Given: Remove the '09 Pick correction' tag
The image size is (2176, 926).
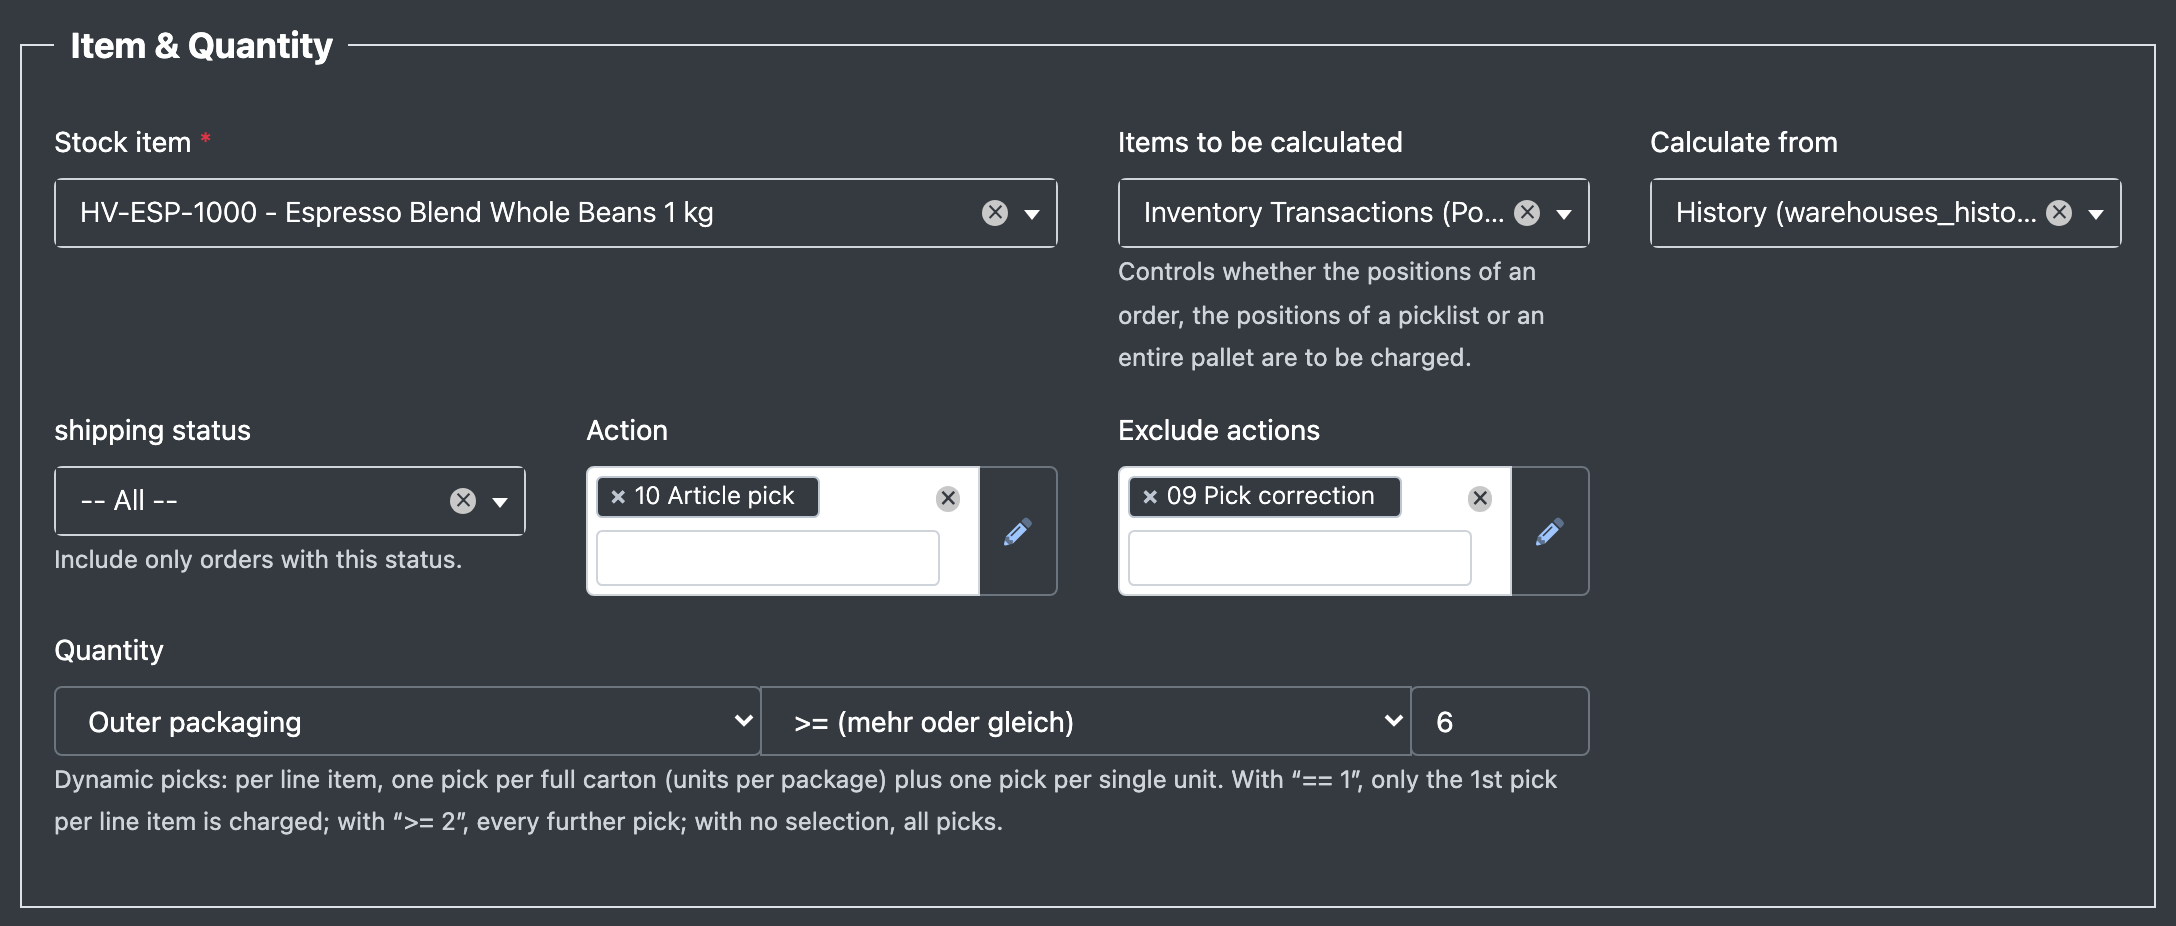Looking at the screenshot, I should [x=1150, y=497].
